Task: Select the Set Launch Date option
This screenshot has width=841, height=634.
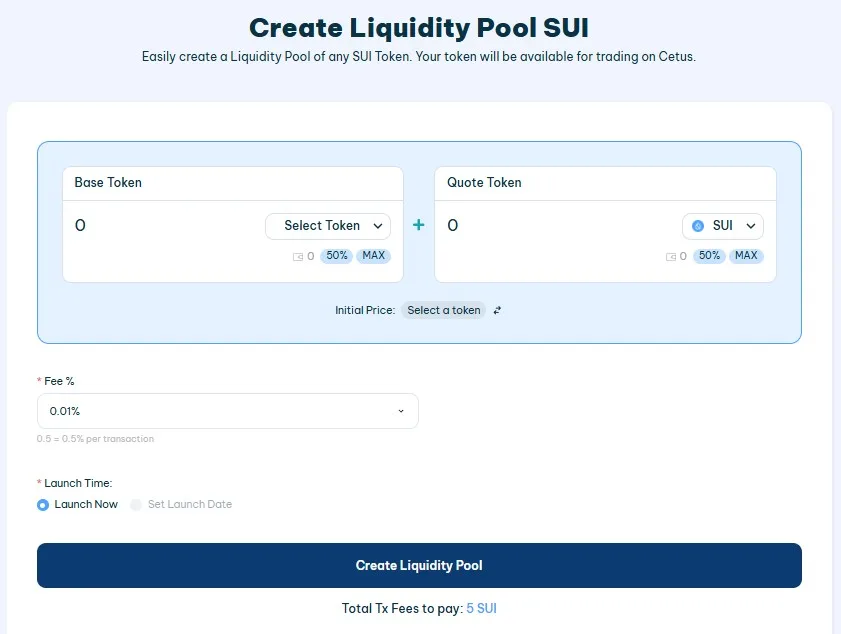Action: pyautogui.click(x=136, y=504)
